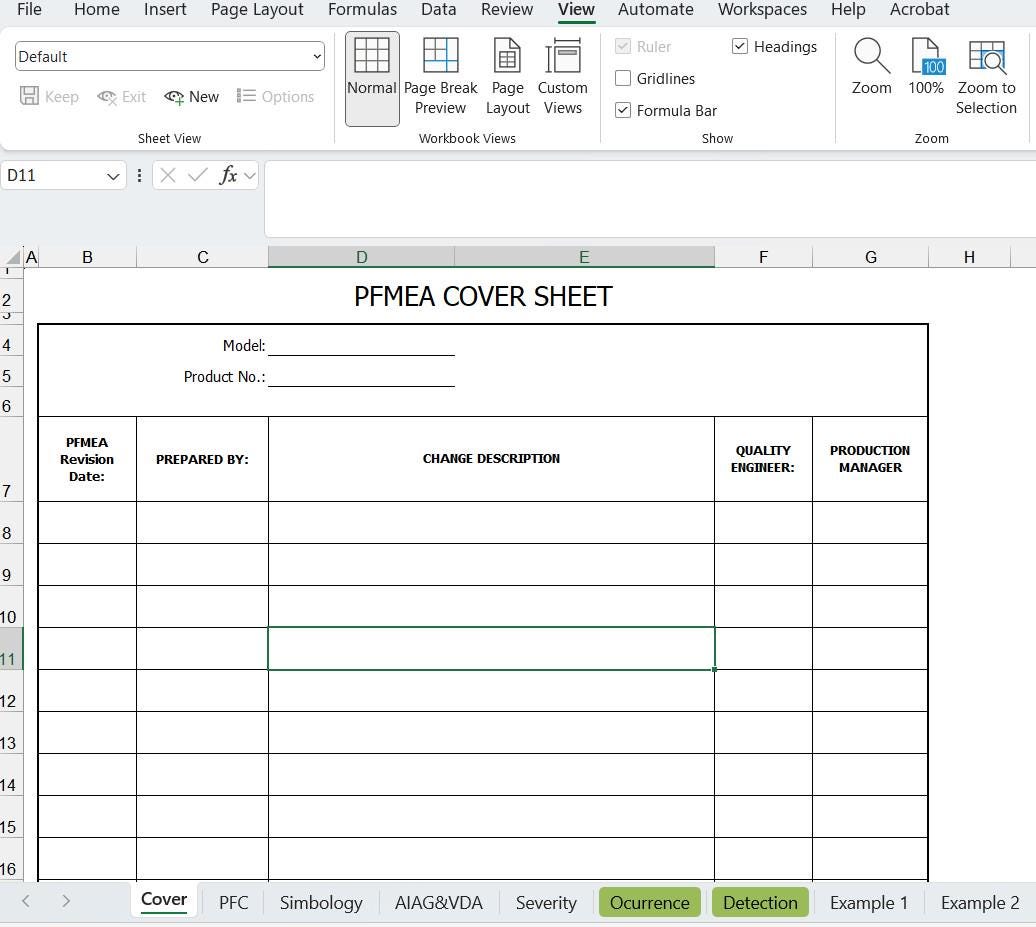Click the QUALITY ENGINEER: header cell

763,459
